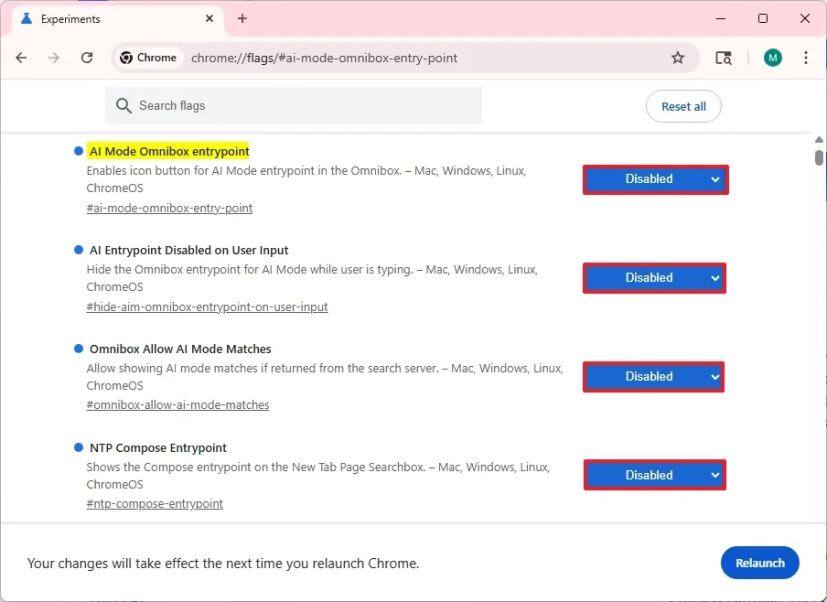Screen dimensions: 827x602
Task: Click the Reset all button
Action: (x=683, y=105)
